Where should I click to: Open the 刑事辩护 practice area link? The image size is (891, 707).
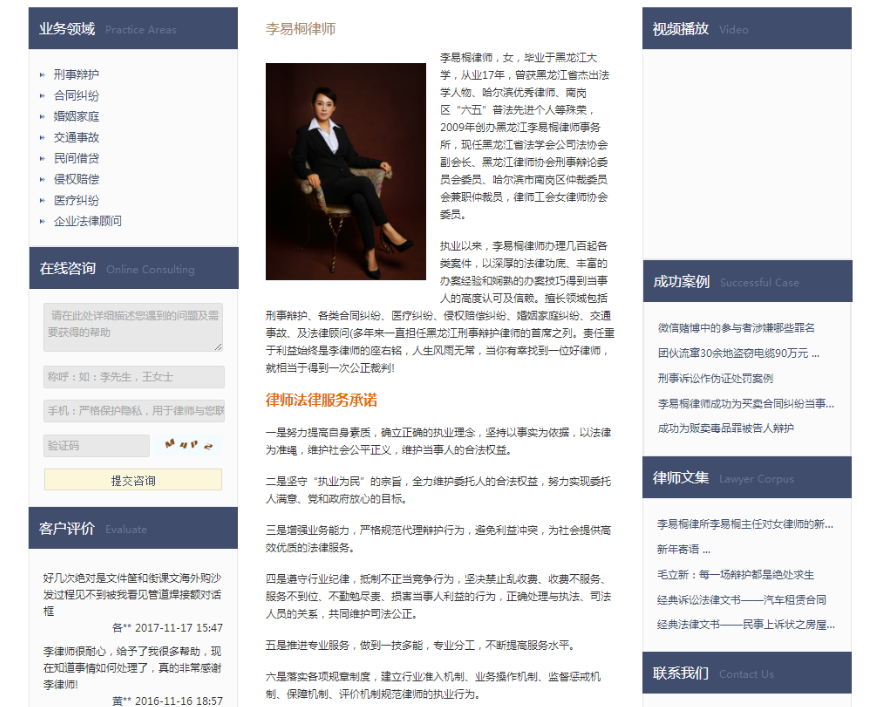(76, 74)
